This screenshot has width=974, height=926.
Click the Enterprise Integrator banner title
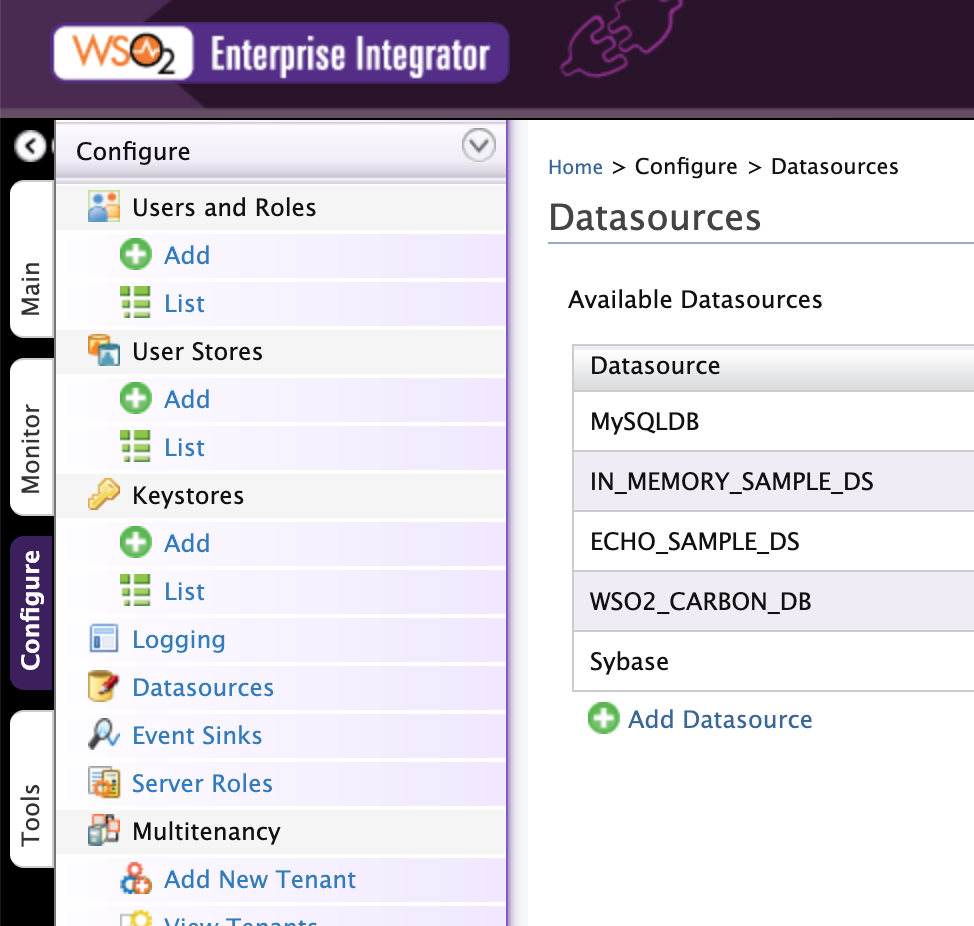click(x=350, y=55)
